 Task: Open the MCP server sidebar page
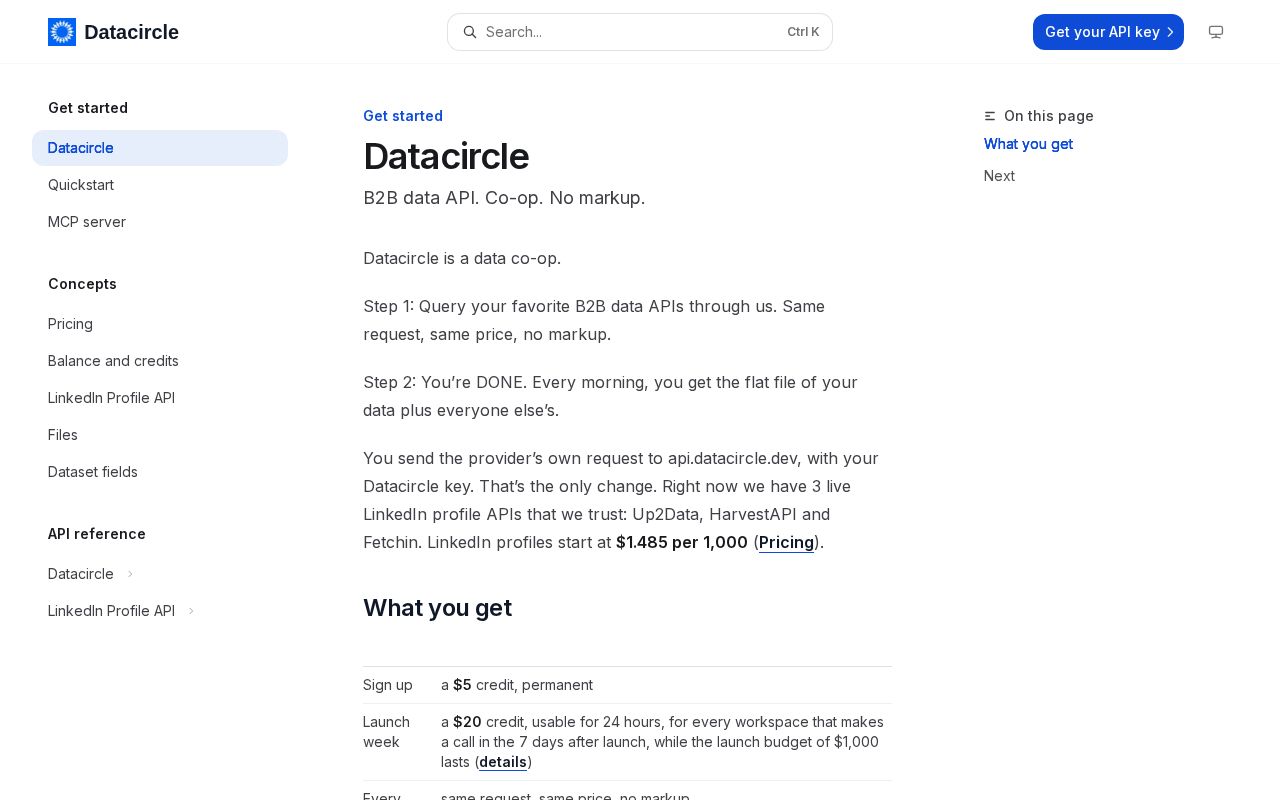(x=160, y=222)
